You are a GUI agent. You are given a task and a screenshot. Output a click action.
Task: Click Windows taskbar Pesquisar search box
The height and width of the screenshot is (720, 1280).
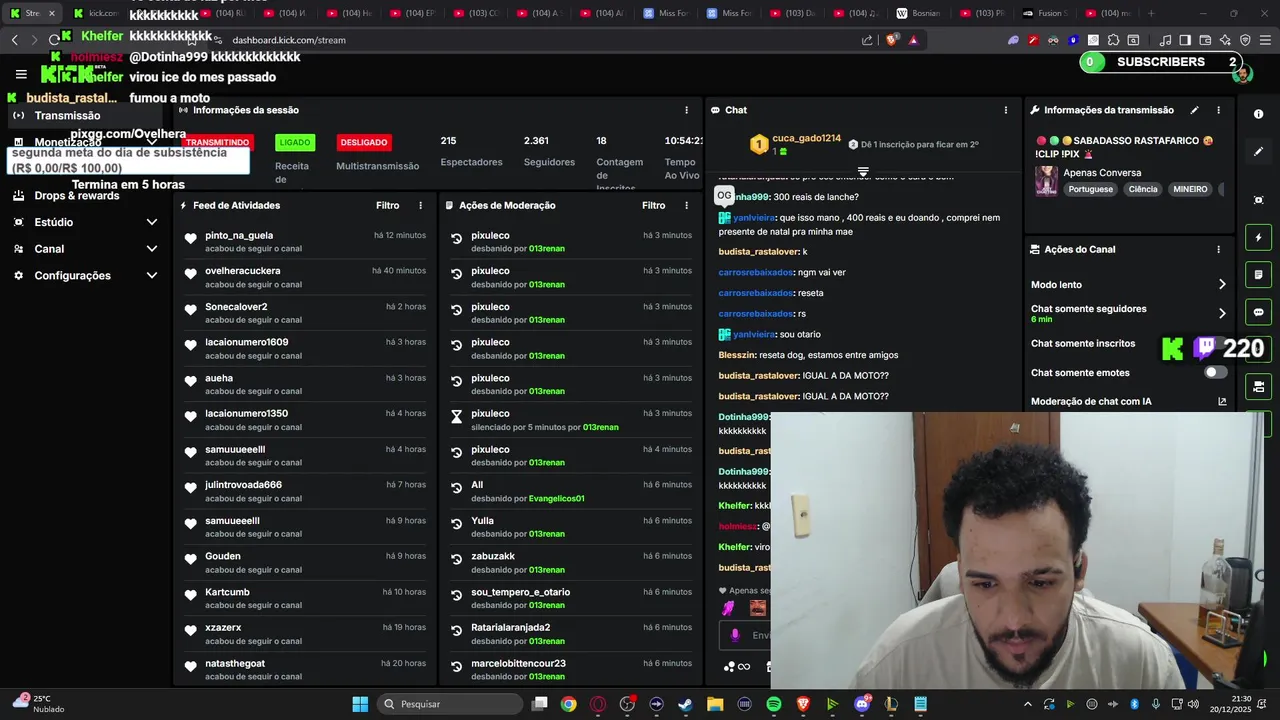(x=450, y=704)
